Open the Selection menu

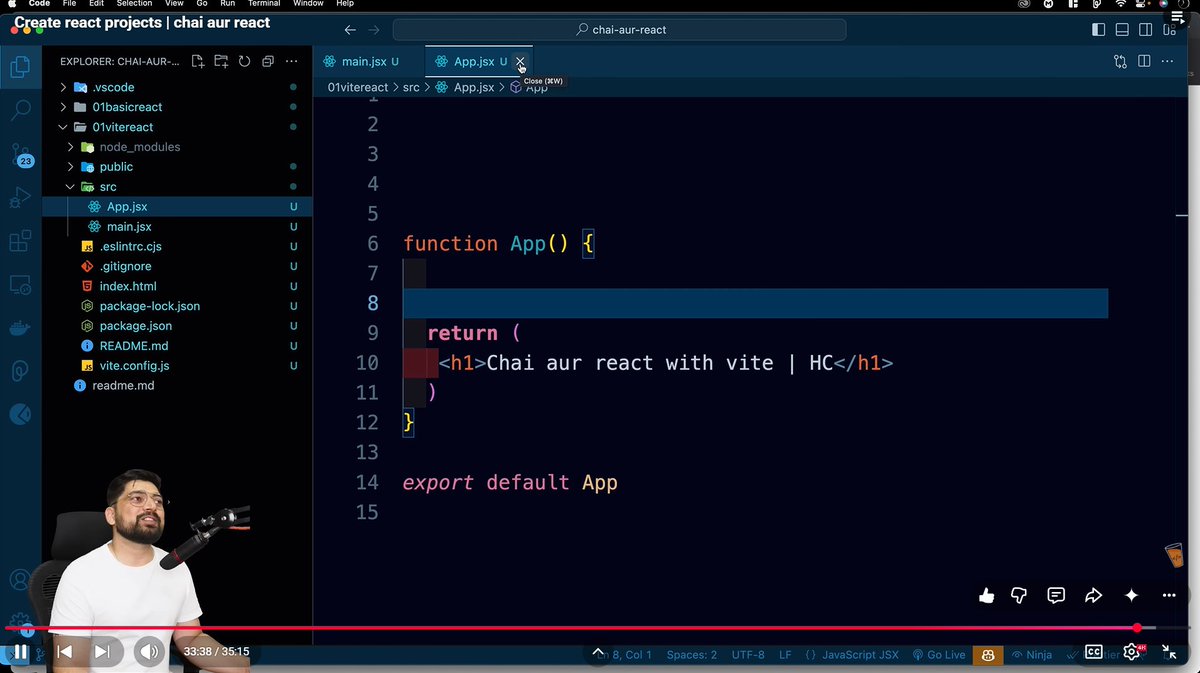tap(134, 4)
